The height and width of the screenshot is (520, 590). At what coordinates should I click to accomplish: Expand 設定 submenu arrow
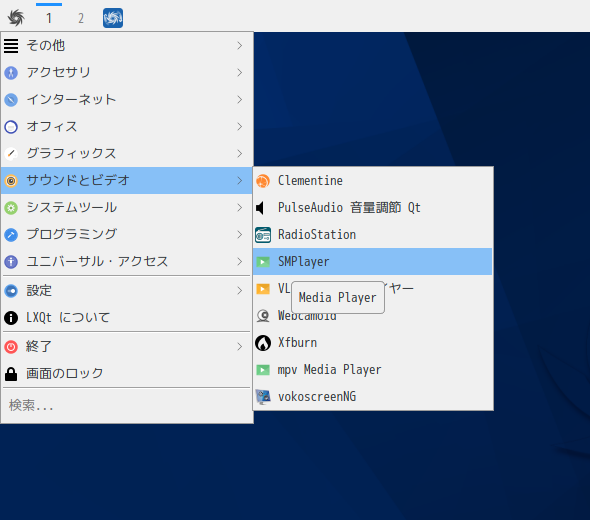pos(240,290)
